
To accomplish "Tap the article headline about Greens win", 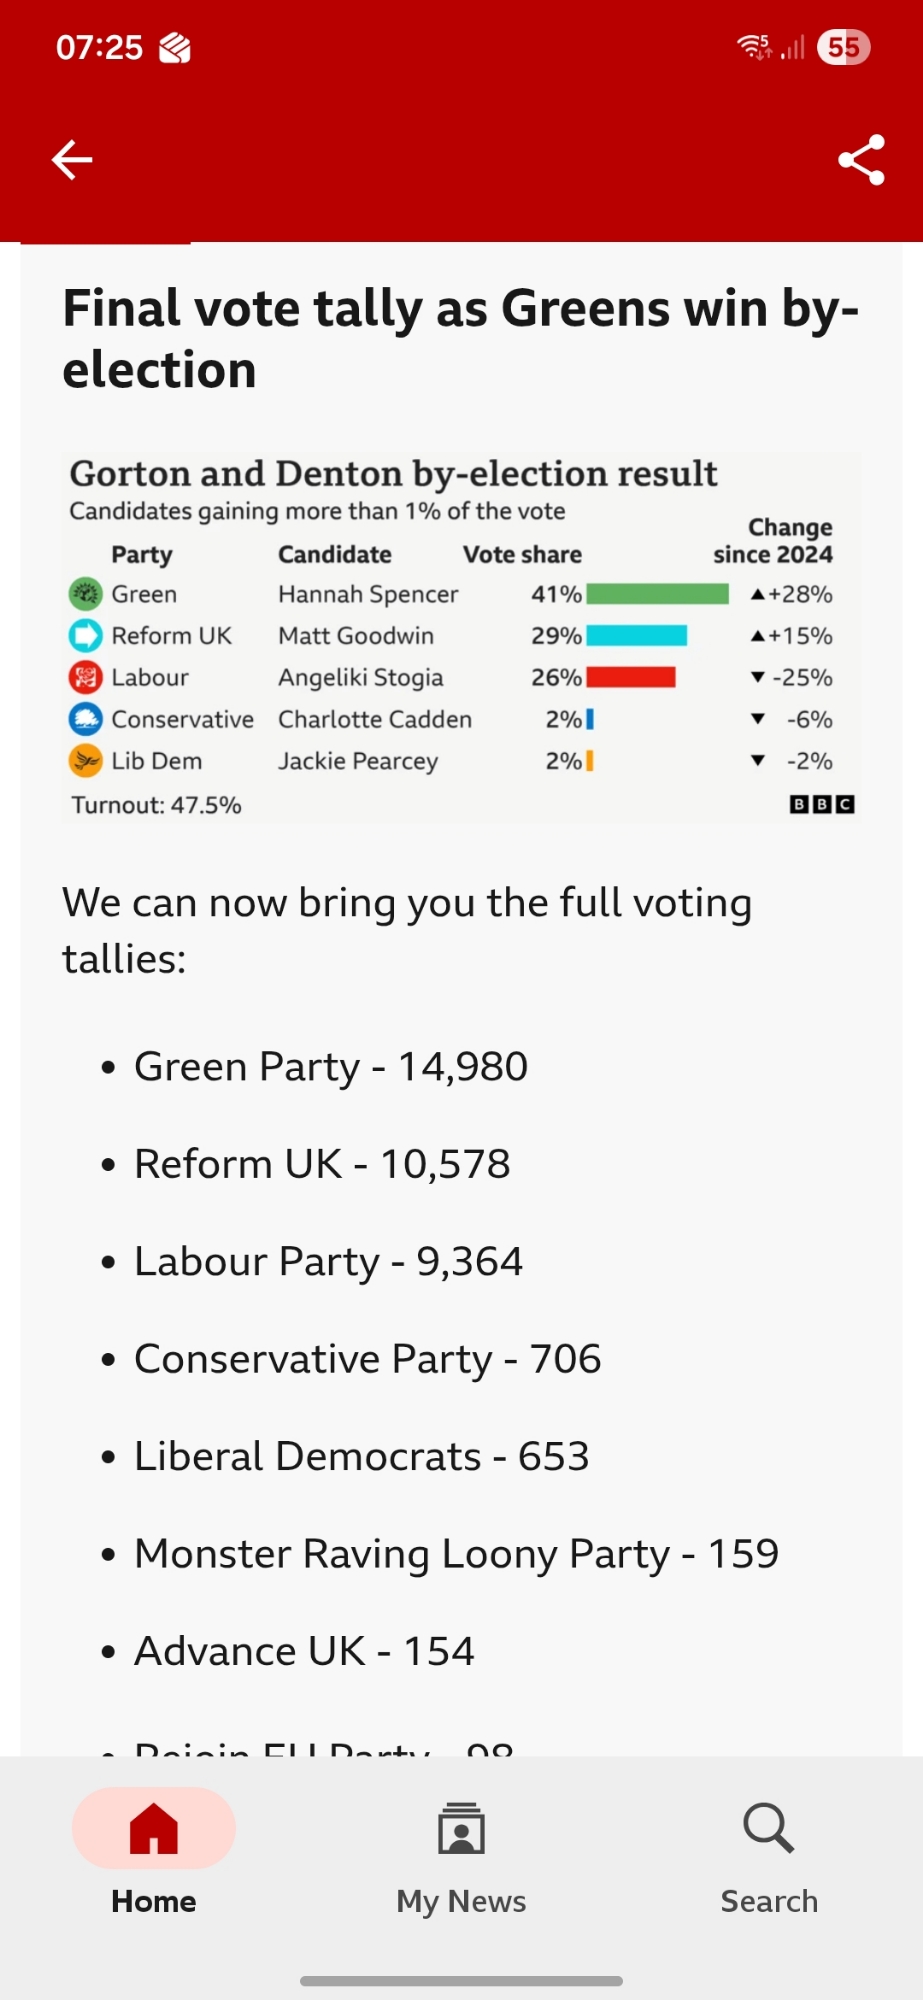I will pyautogui.click(x=460, y=338).
